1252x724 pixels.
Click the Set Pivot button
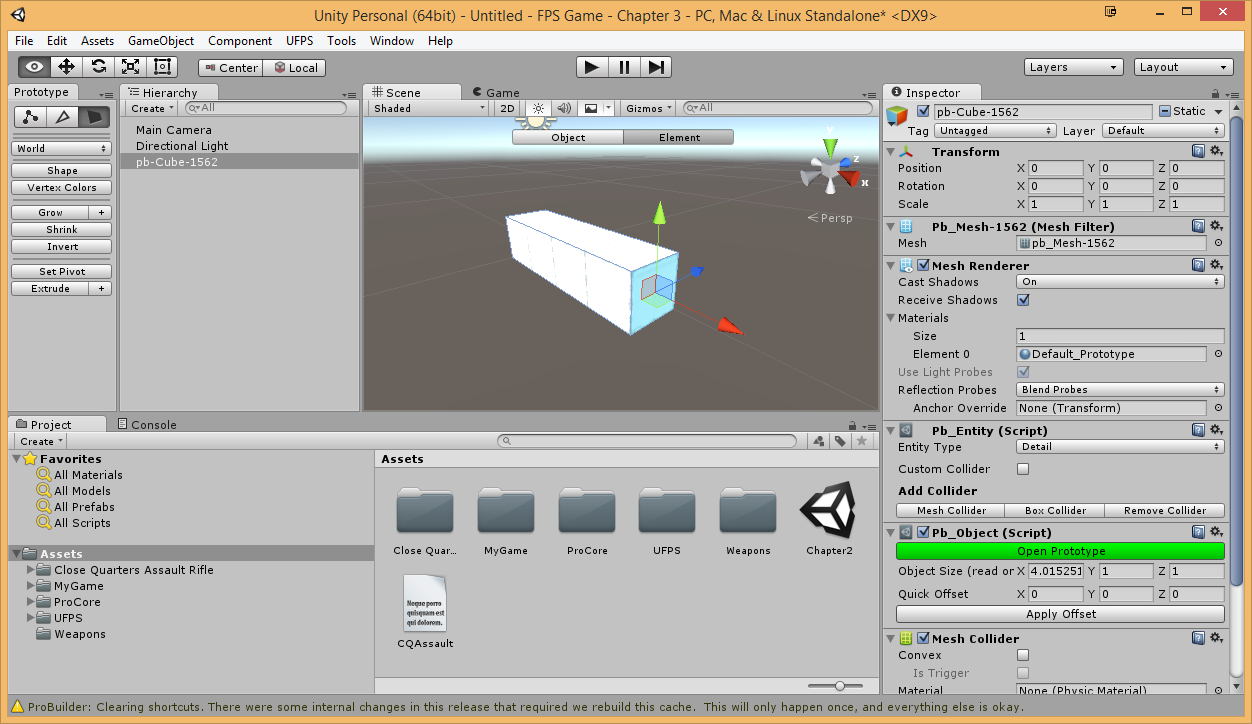point(62,271)
